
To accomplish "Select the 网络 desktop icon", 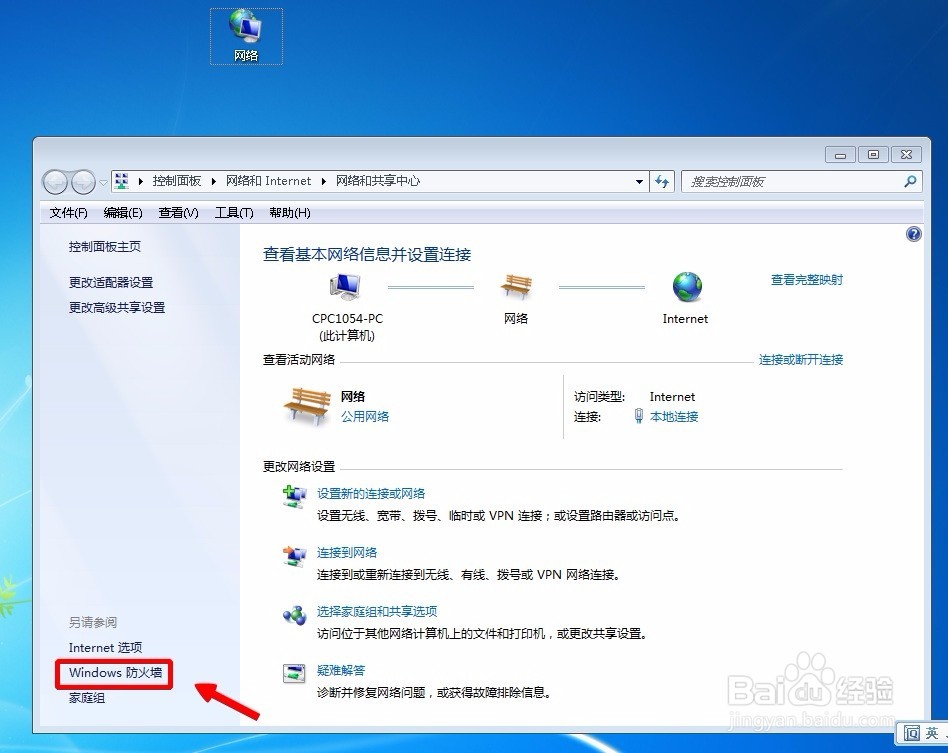I will 246,36.
